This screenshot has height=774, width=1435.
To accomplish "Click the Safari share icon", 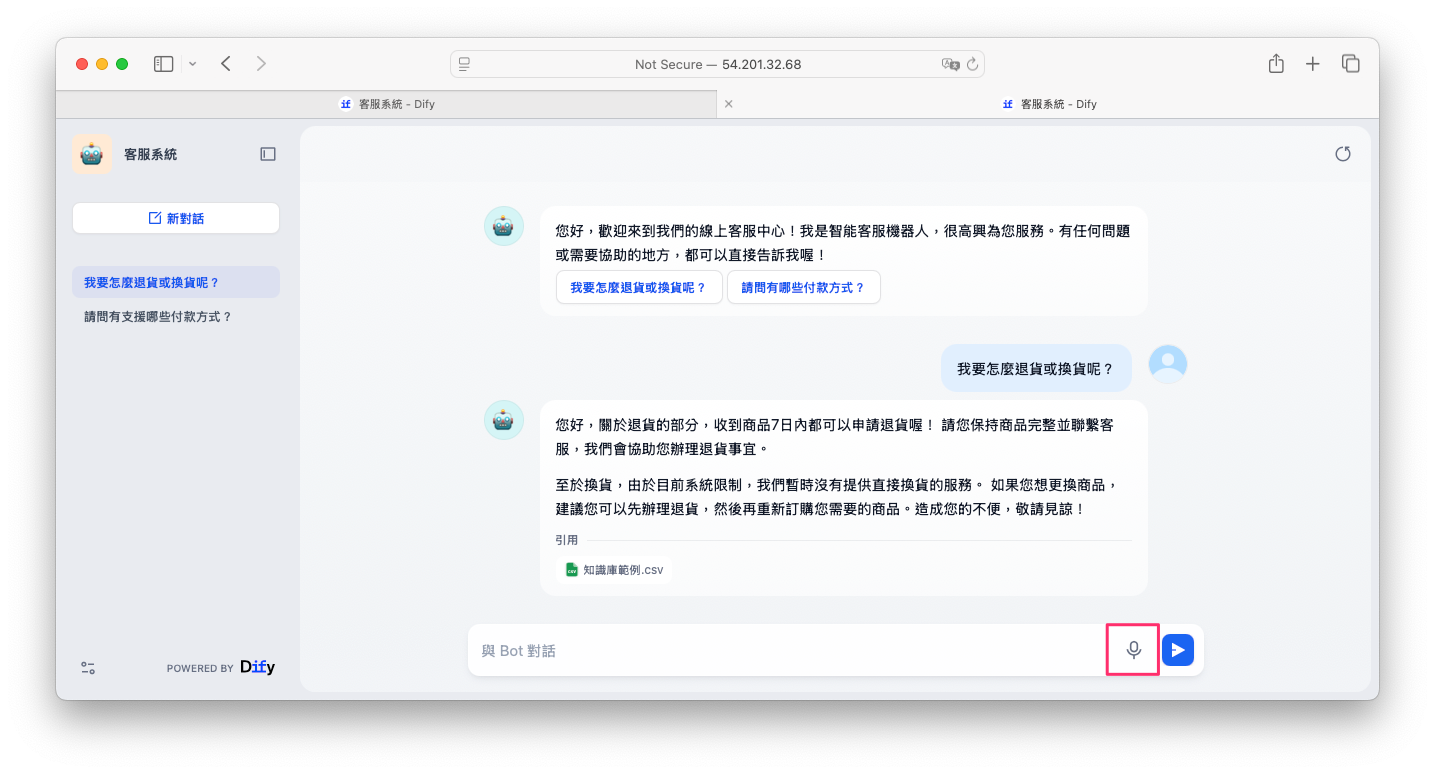I will pyautogui.click(x=1276, y=64).
